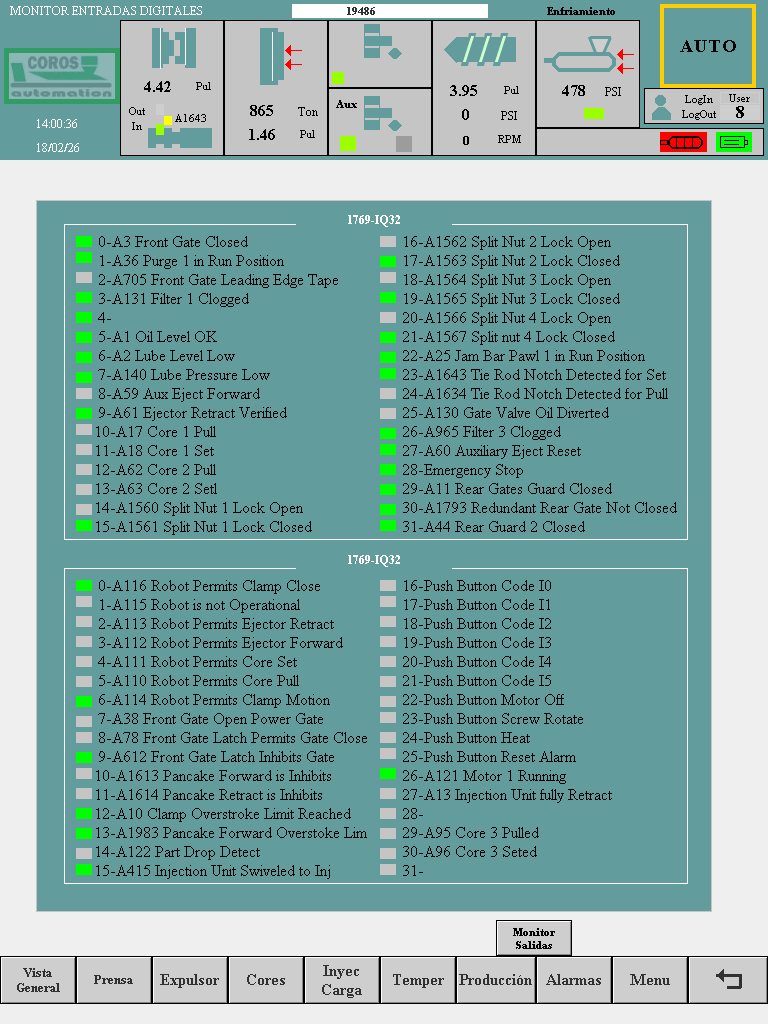Open the Alarmas tab
Screen dimensions: 768x1024
[x=574, y=980]
